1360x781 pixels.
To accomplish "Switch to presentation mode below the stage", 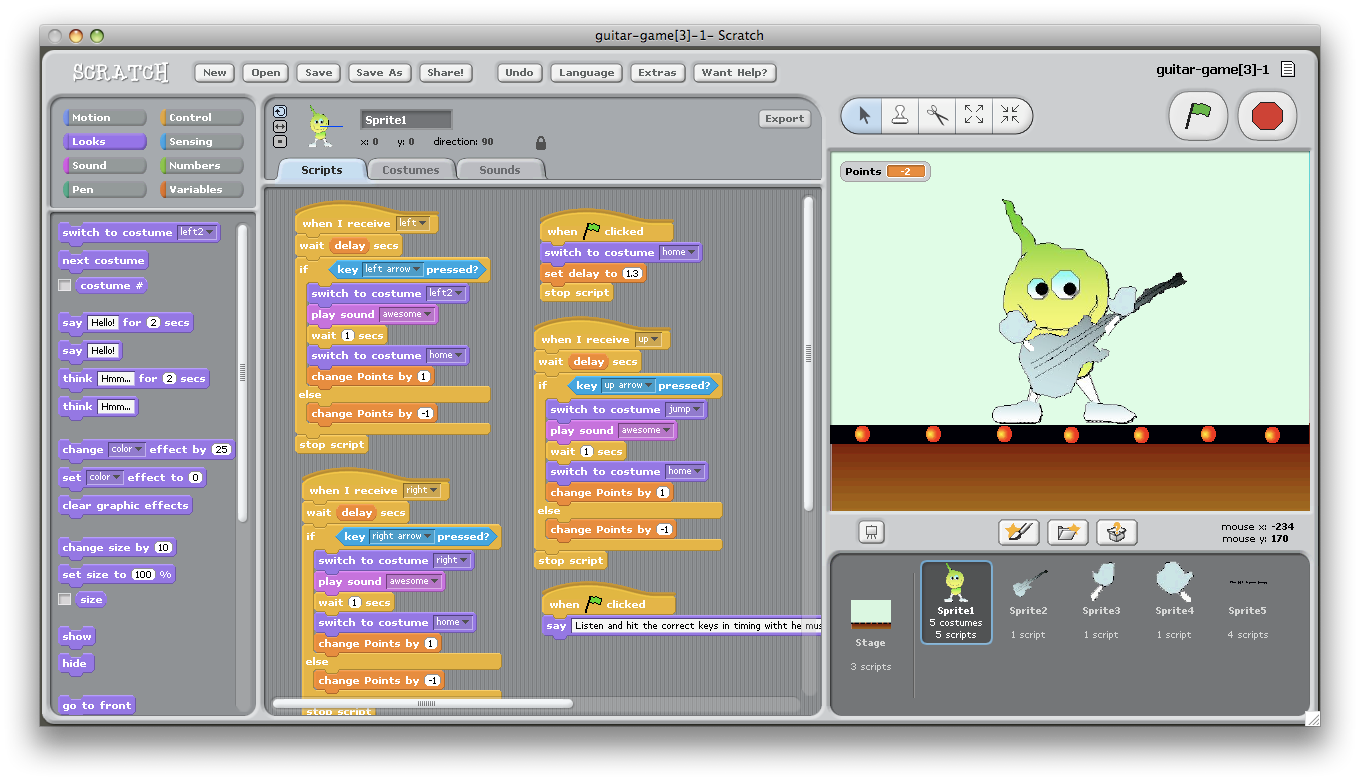I will [x=871, y=532].
